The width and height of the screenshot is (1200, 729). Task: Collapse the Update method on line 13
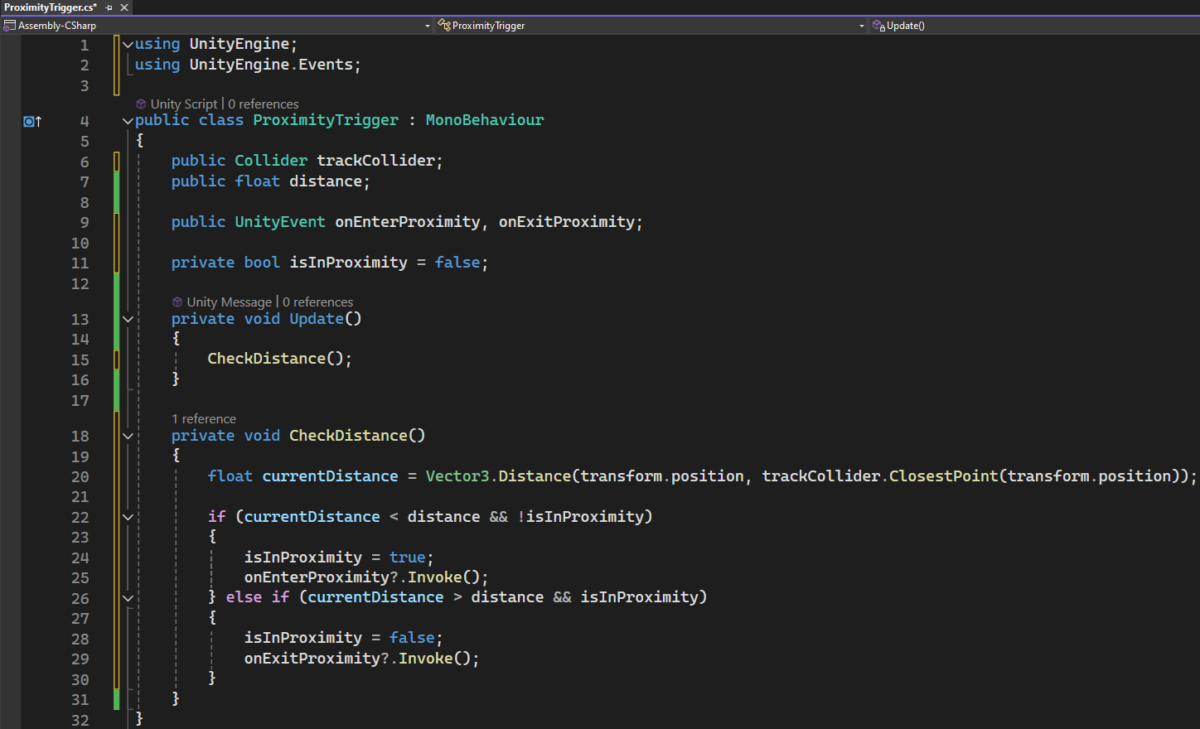click(x=127, y=319)
